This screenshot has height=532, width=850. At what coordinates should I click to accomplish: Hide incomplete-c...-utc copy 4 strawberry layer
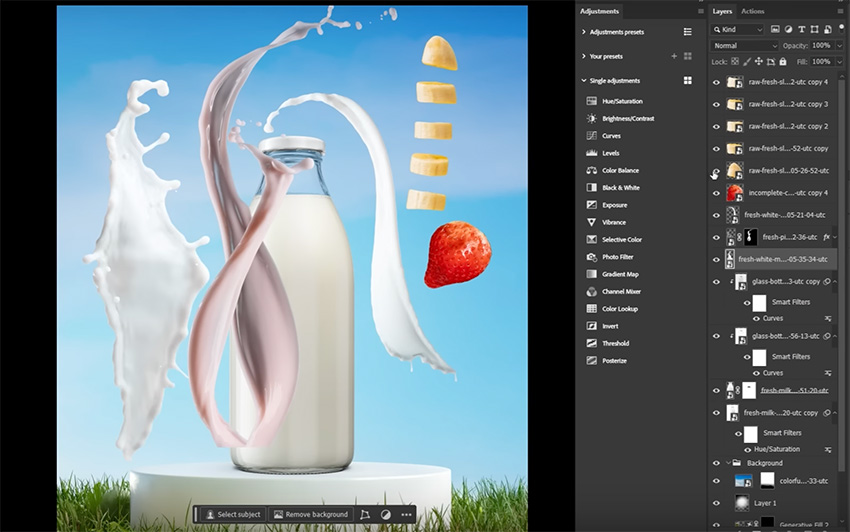click(716, 193)
